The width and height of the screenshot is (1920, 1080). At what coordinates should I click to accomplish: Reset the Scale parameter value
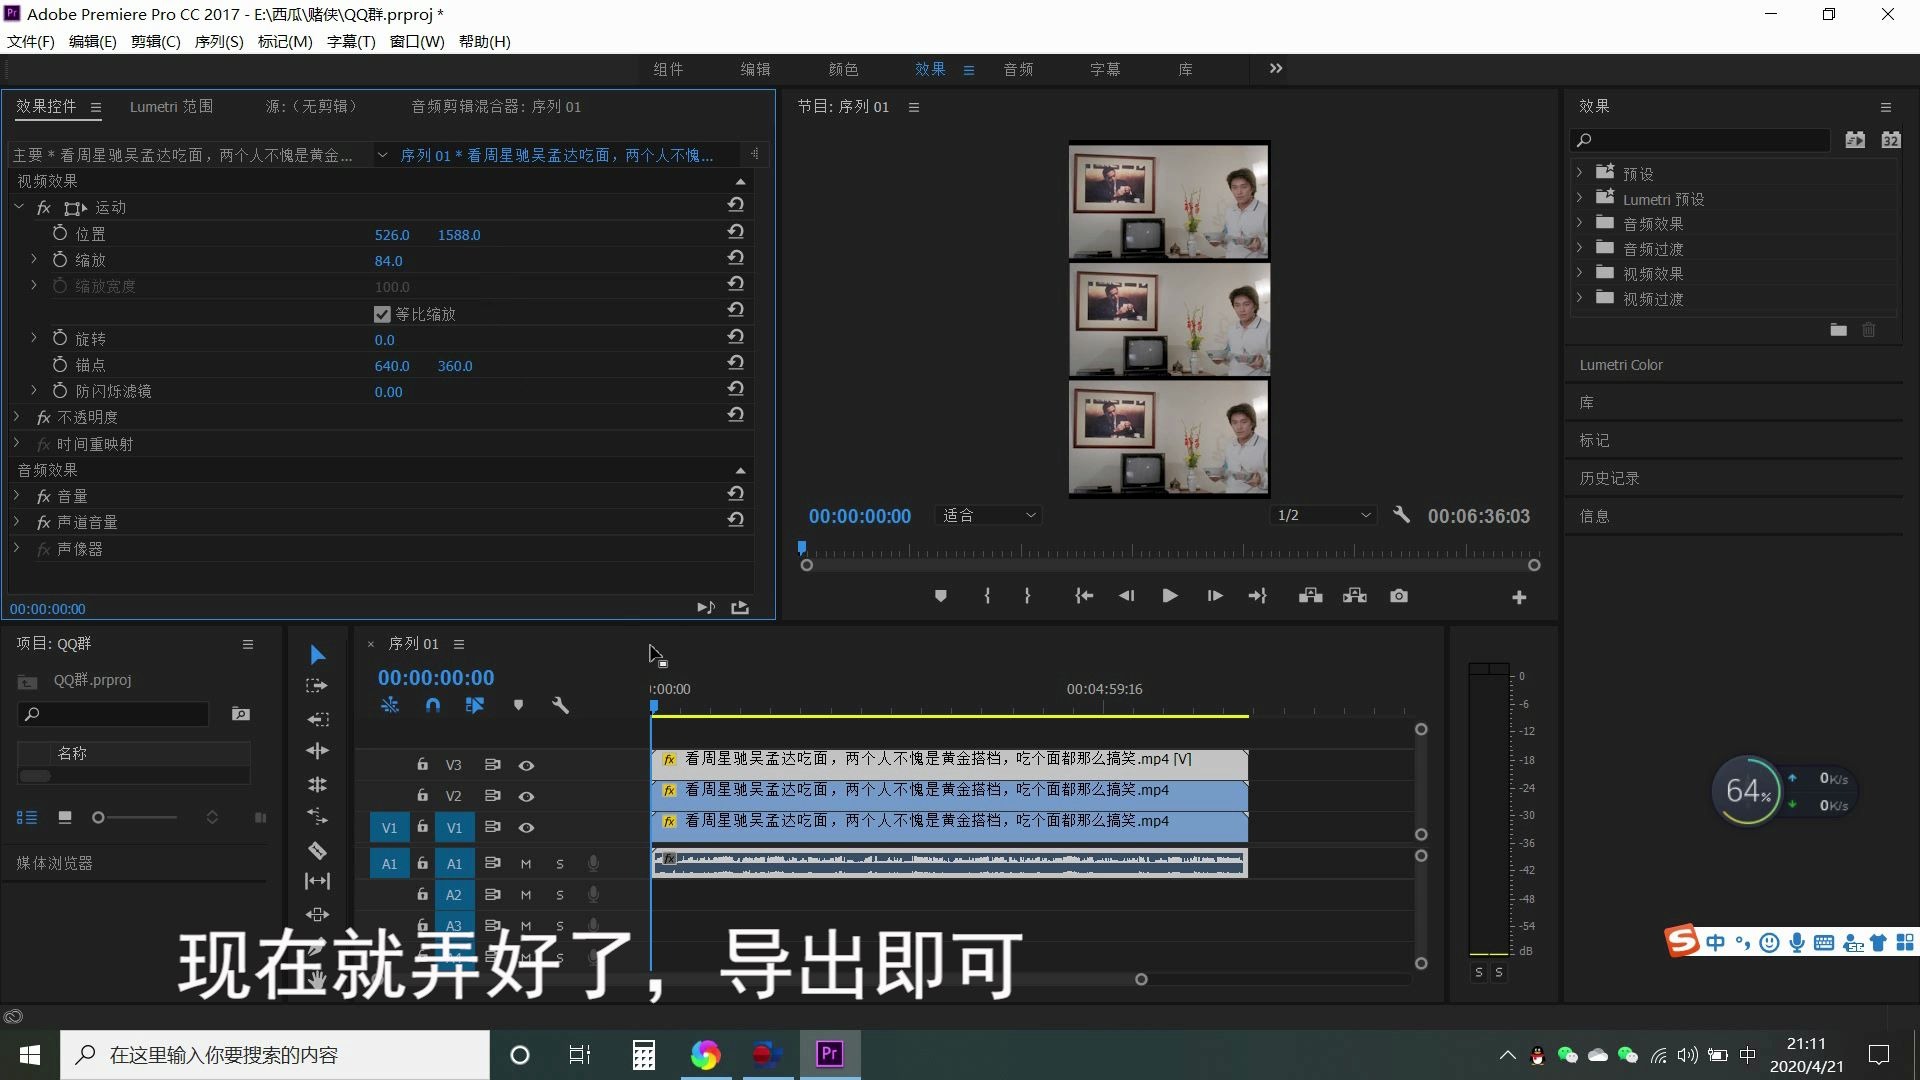(x=736, y=257)
